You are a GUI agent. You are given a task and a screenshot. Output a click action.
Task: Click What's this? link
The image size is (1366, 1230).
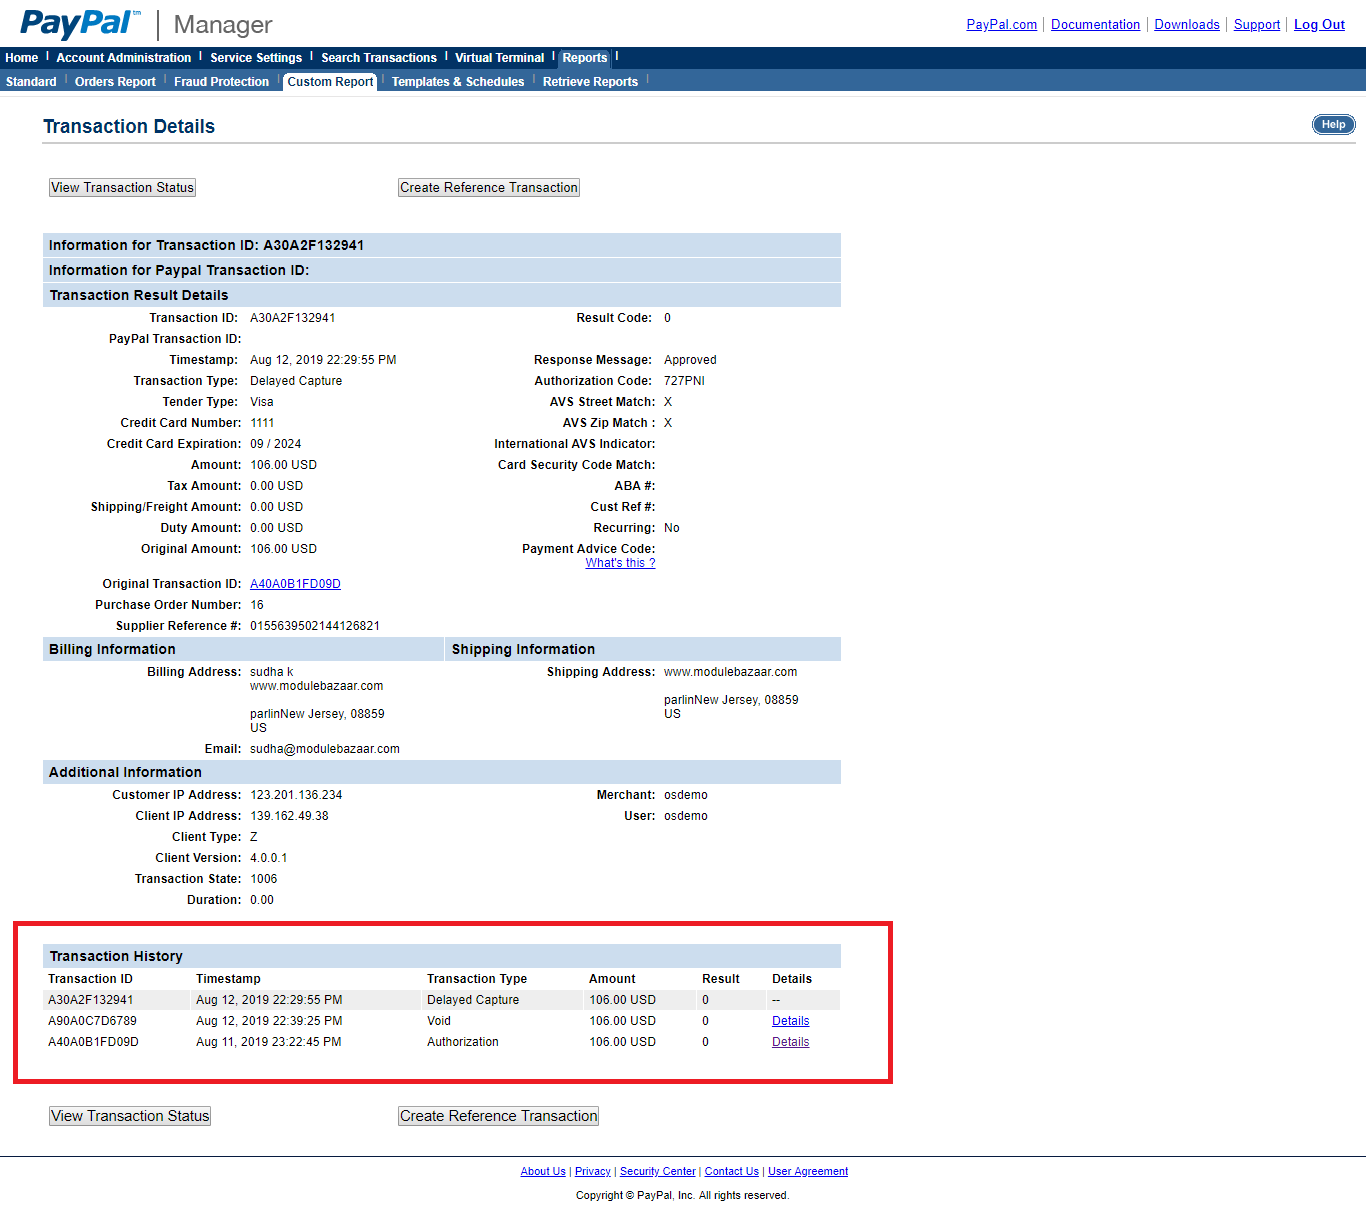(x=620, y=563)
